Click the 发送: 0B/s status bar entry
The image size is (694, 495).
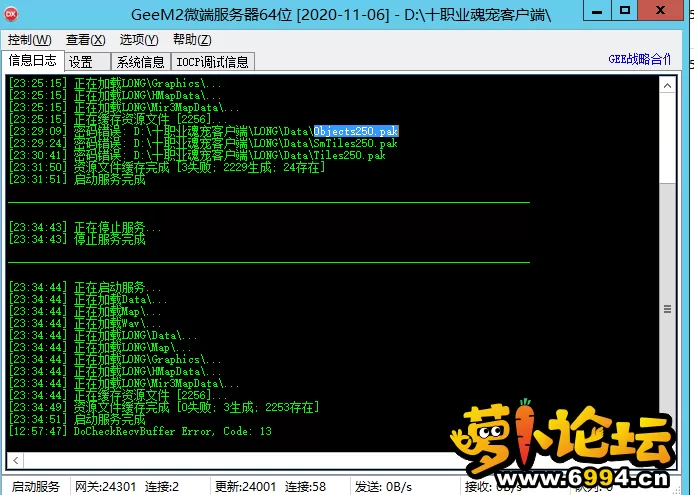383,487
